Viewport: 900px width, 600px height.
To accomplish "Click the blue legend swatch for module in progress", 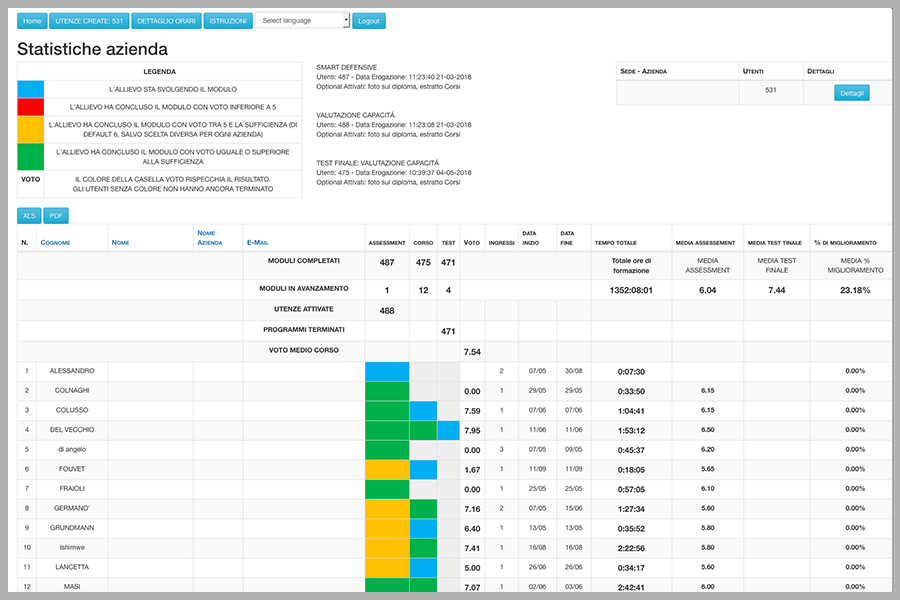I will coord(30,89).
